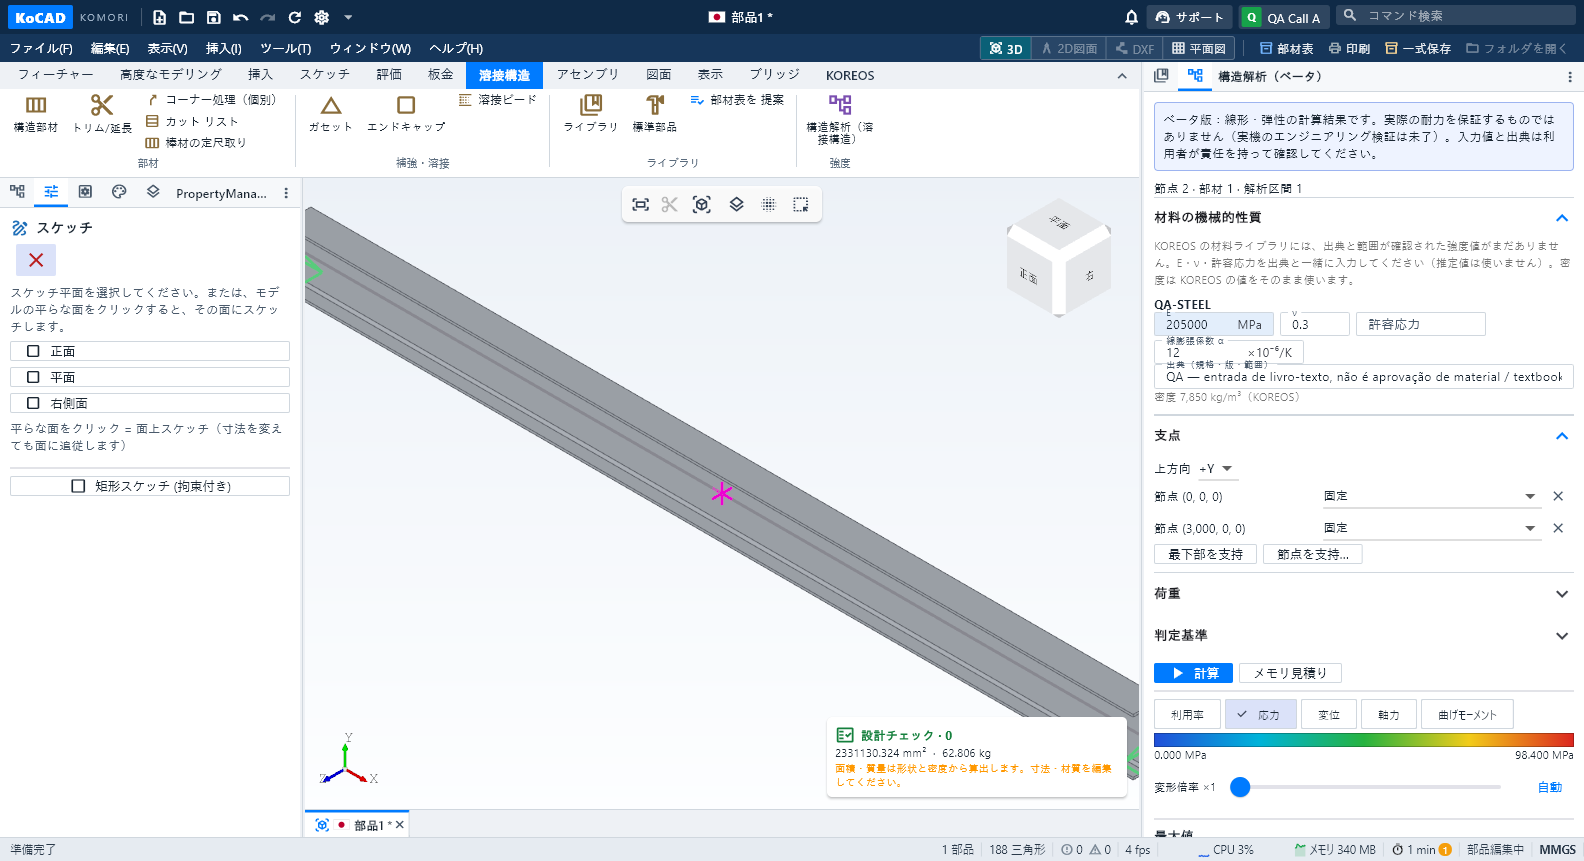The width and height of the screenshot is (1584, 861).
Task: Click the save file icon in title bar
Action: coord(213,17)
